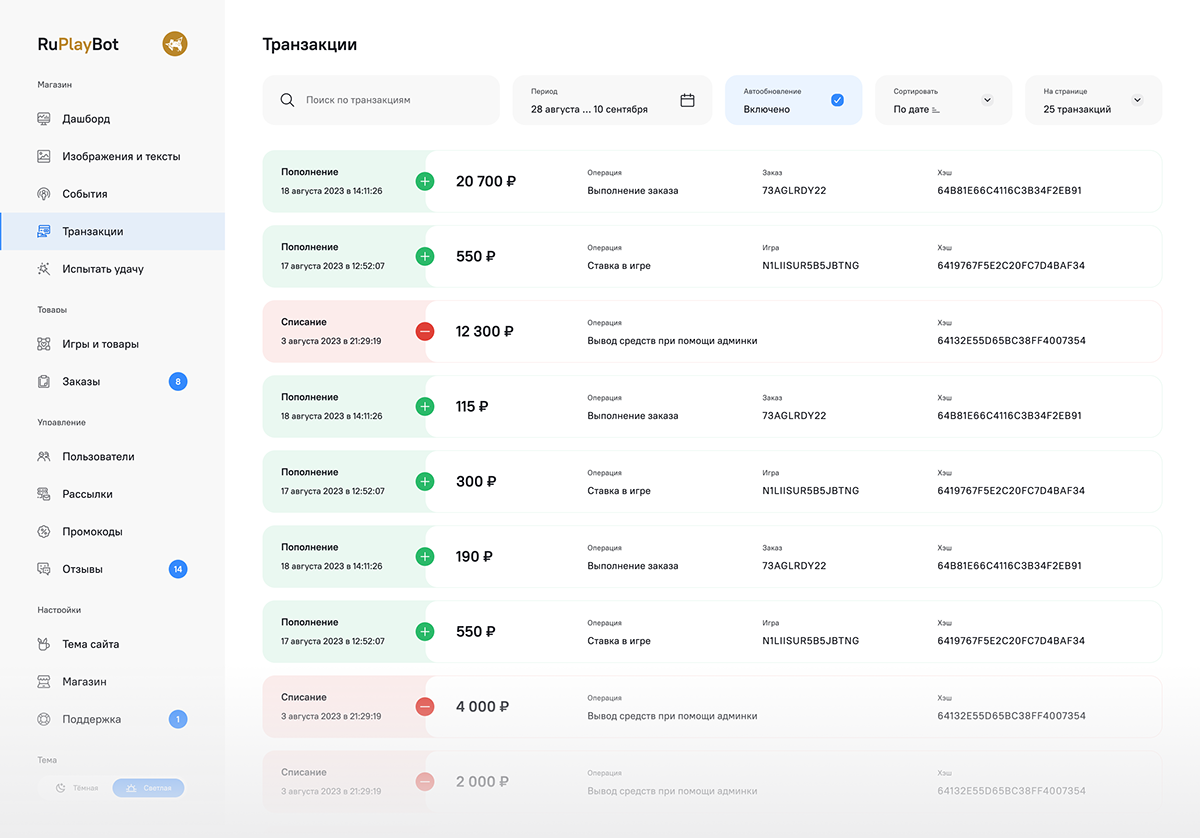Click the 20 700 ₽ amount
This screenshot has height=838, width=1200.
[486, 181]
